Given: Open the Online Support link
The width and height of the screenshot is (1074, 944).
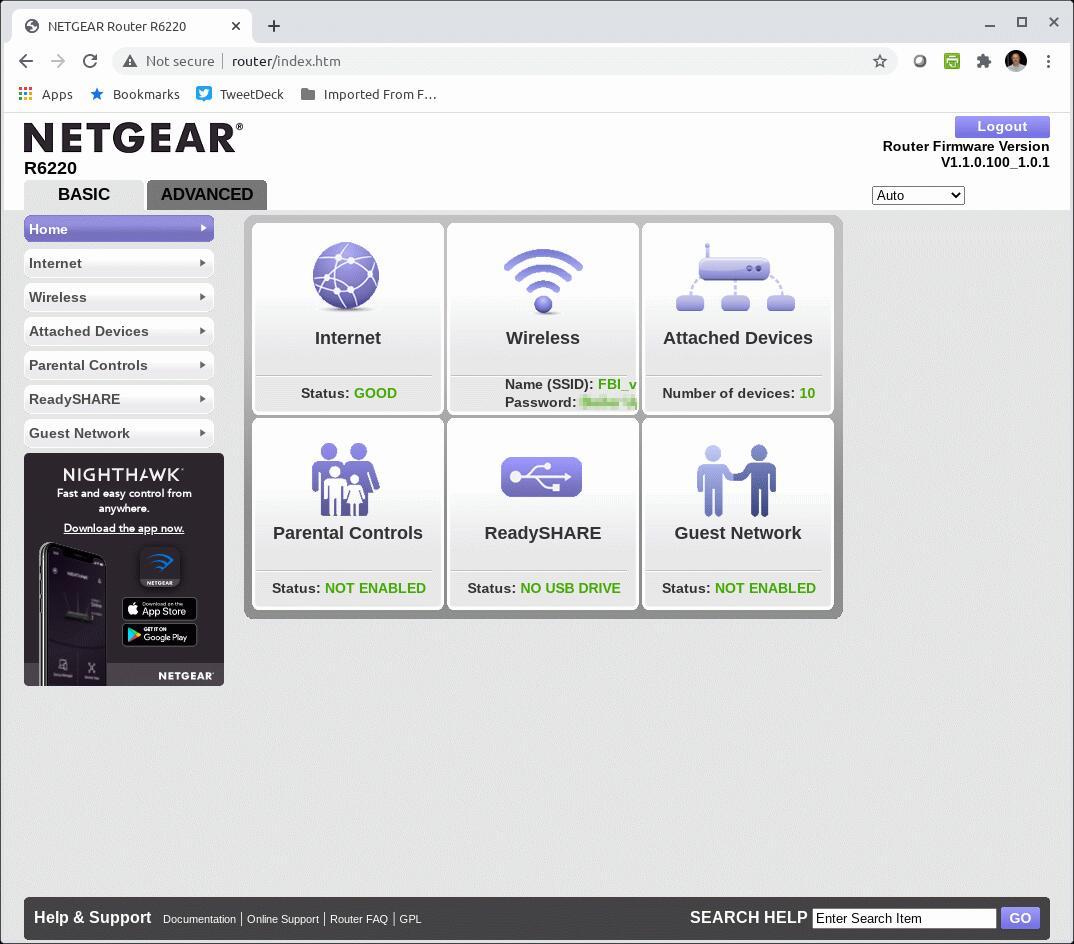Looking at the screenshot, I should click(x=283, y=919).
